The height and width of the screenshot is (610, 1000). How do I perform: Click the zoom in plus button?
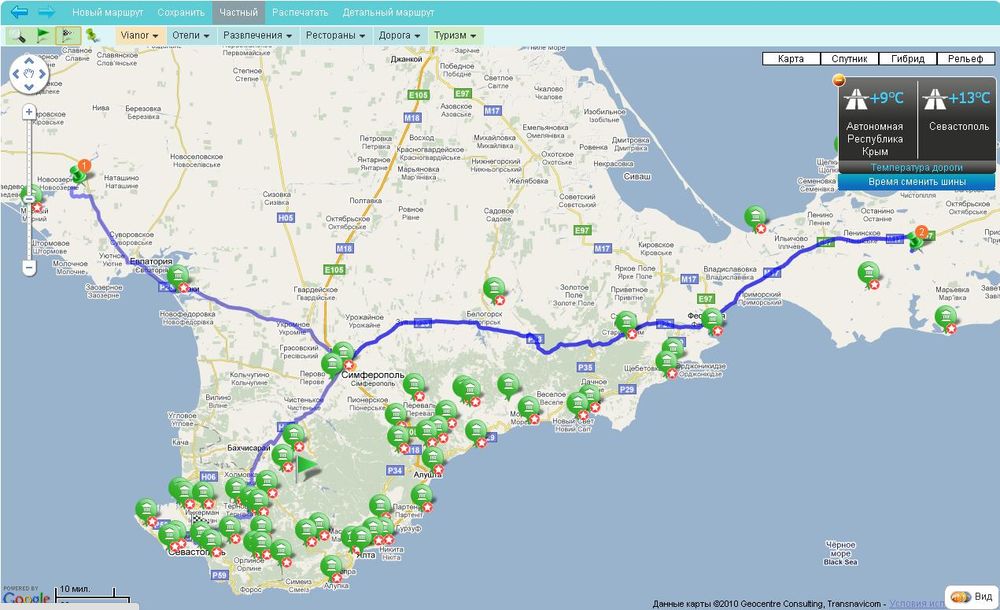(x=29, y=112)
